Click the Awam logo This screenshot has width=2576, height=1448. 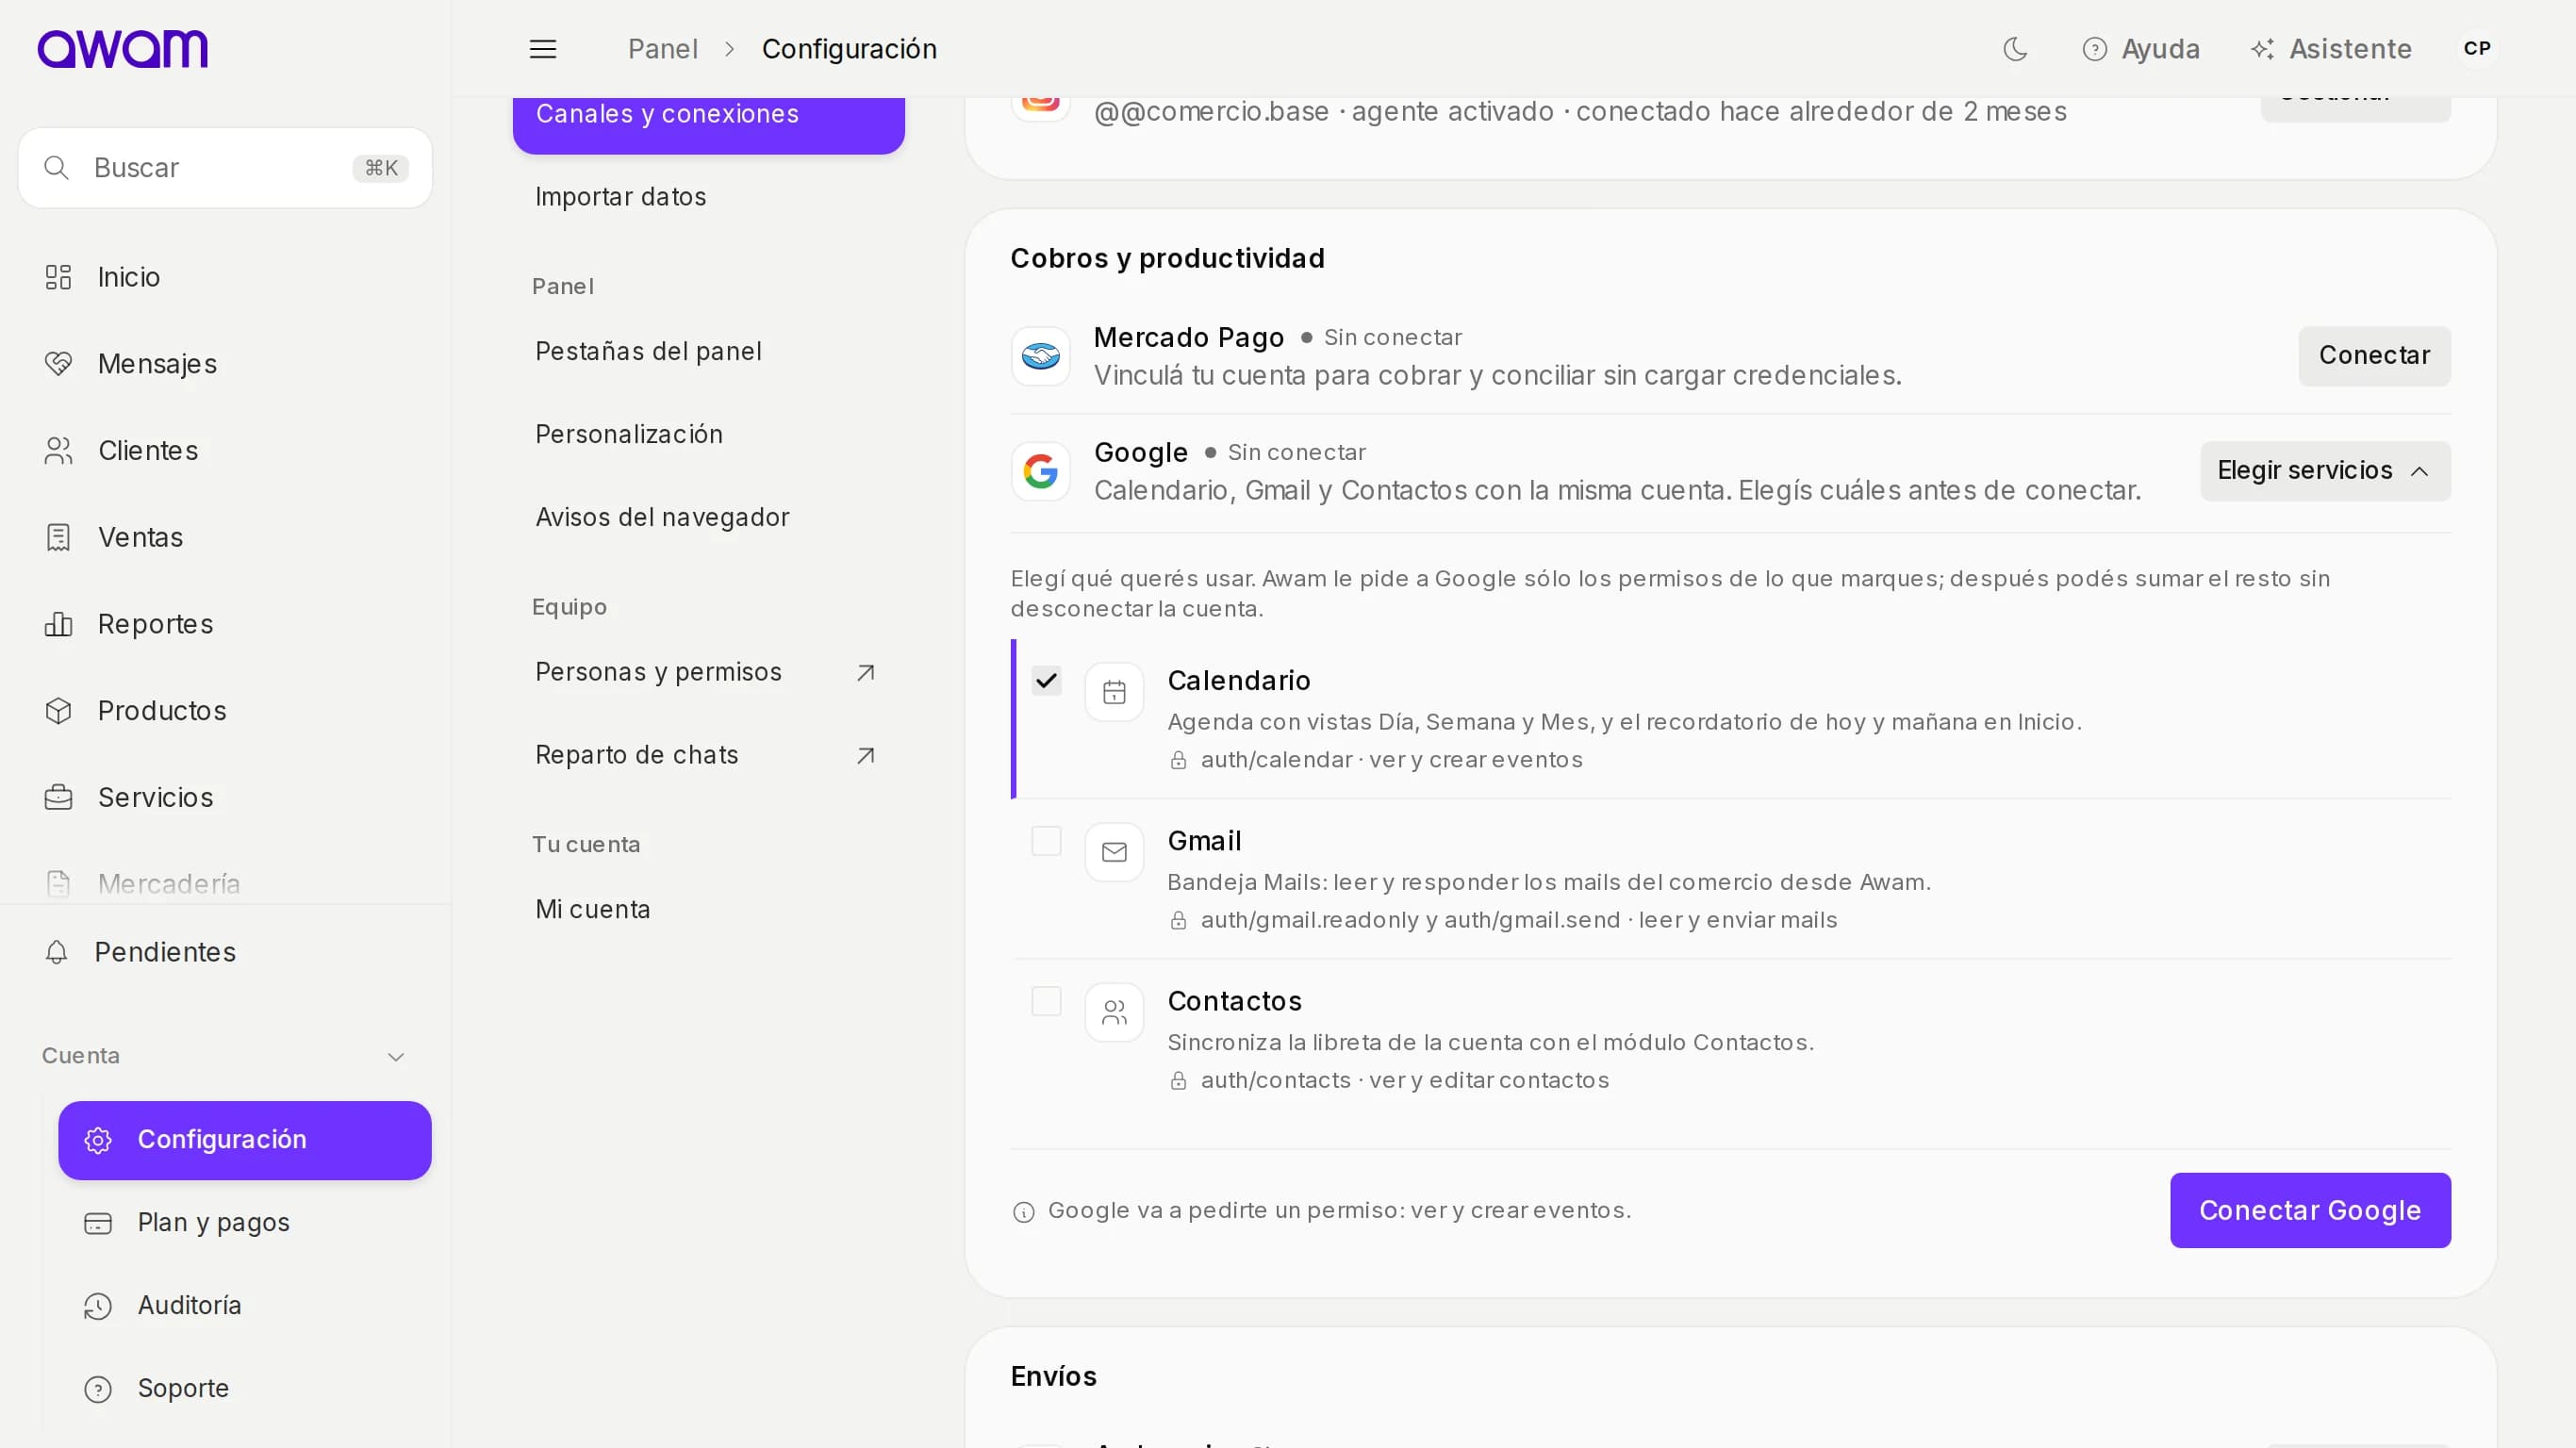click(122, 48)
